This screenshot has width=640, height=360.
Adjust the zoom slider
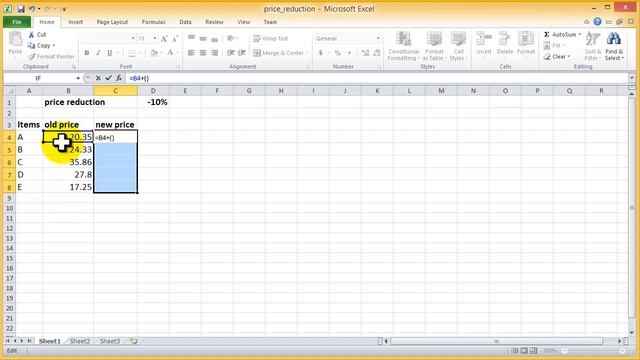pyautogui.click(x=594, y=351)
